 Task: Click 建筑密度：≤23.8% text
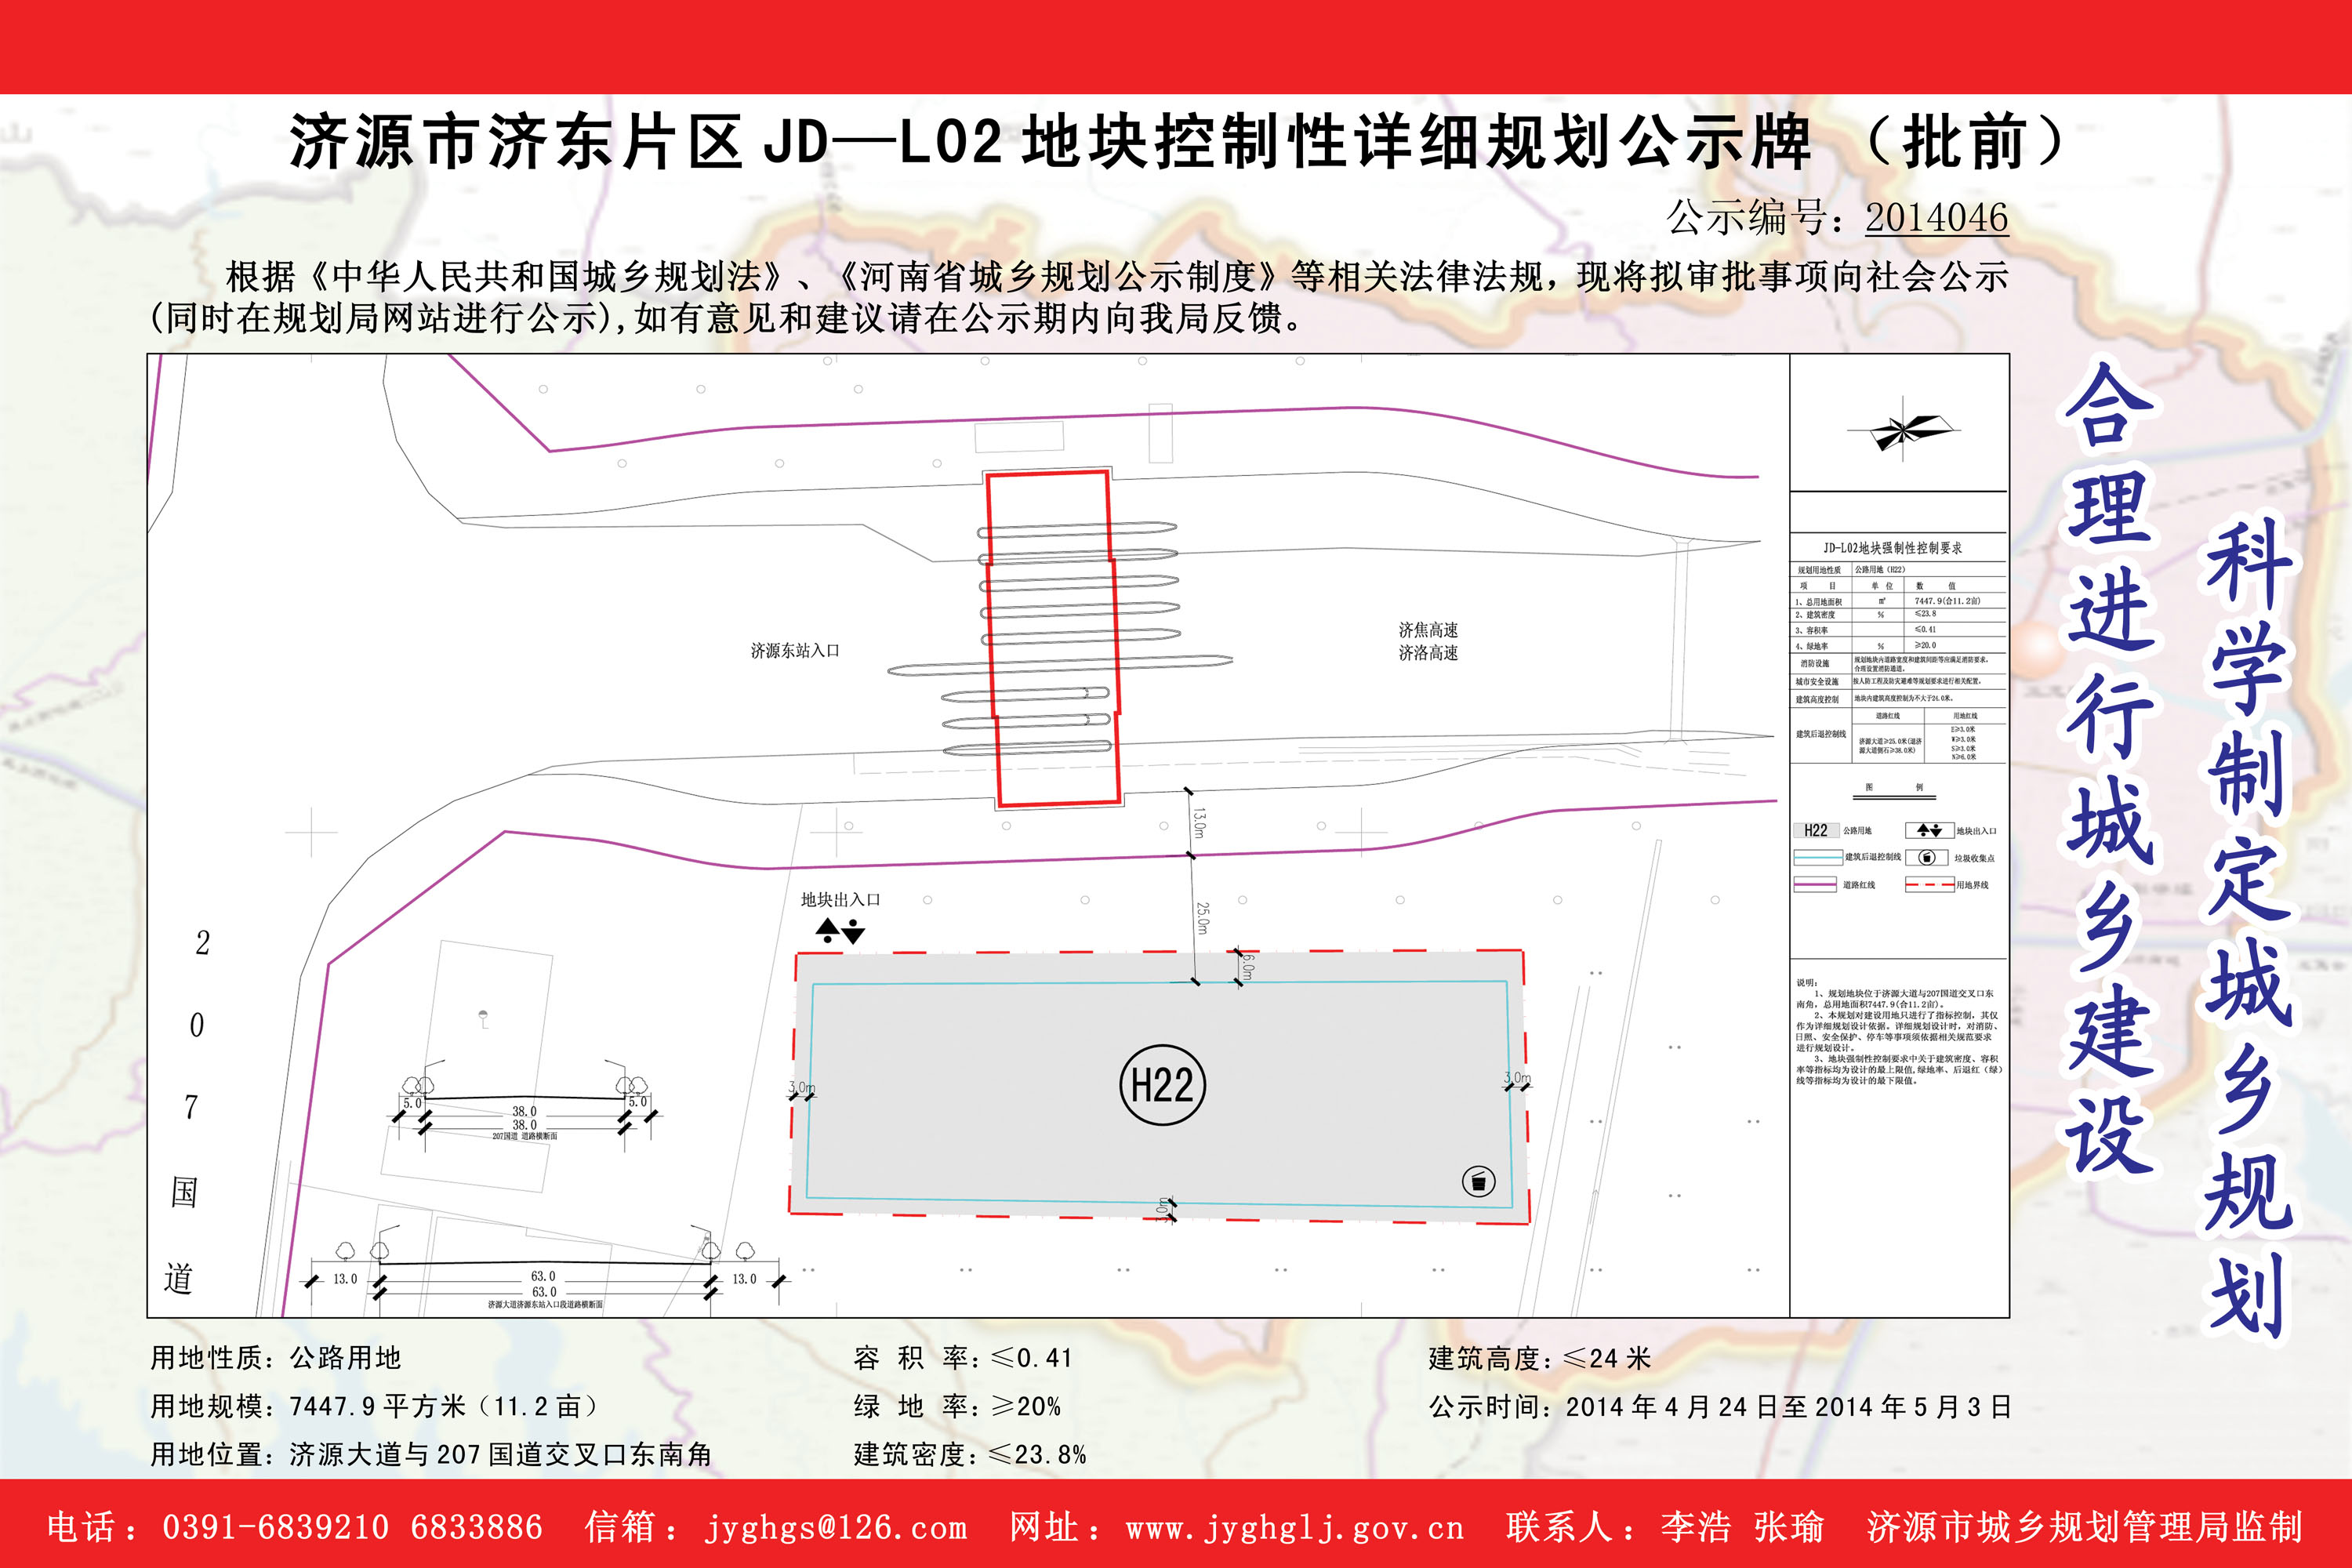point(970,1454)
